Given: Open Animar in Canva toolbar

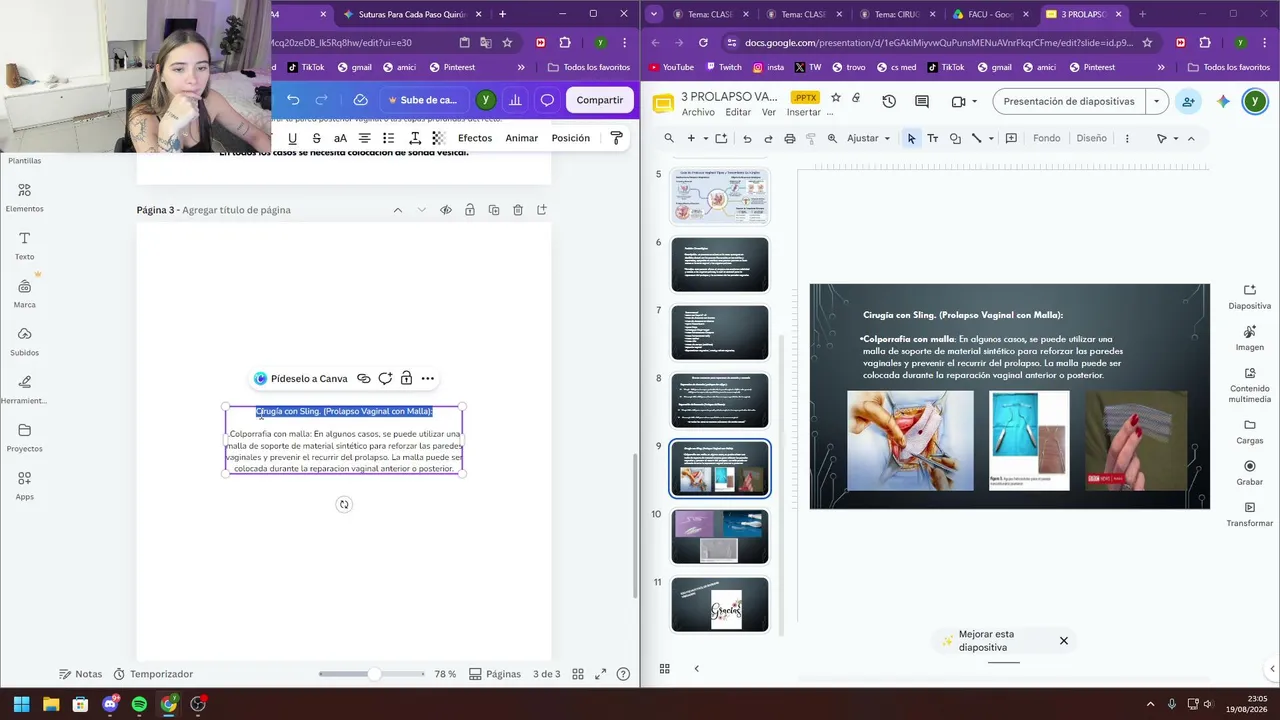Looking at the screenshot, I should coord(522,138).
